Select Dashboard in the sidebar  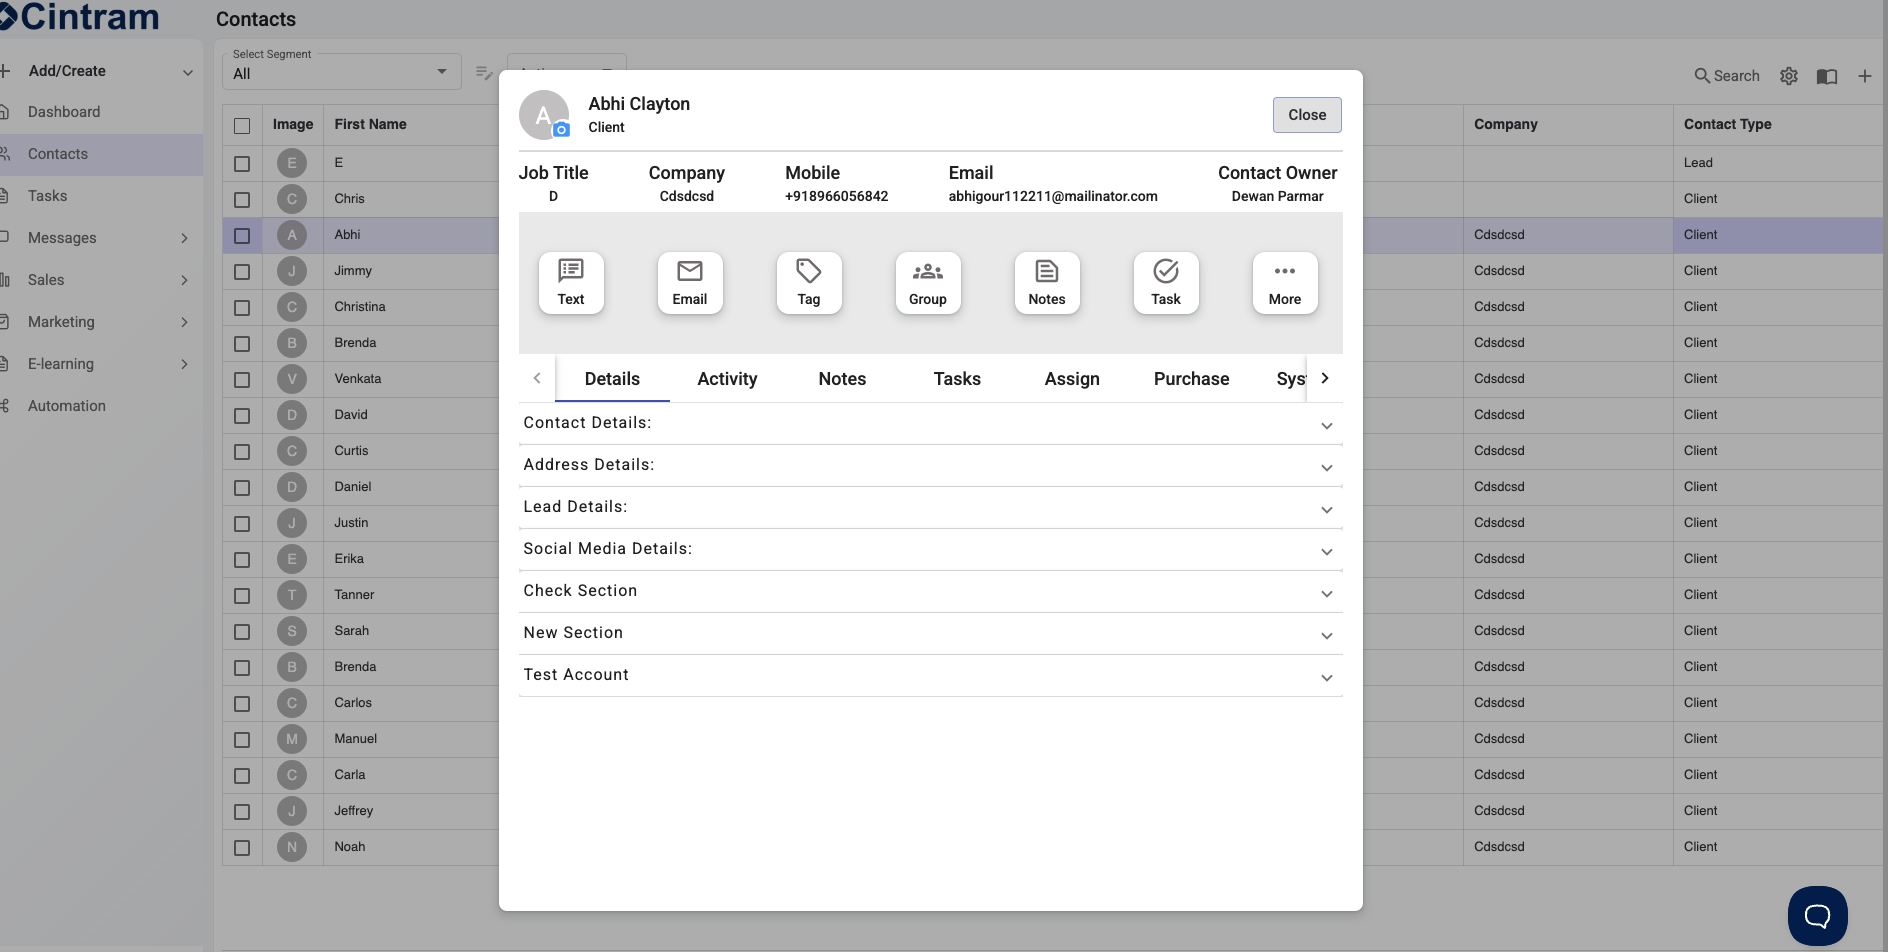click(64, 112)
